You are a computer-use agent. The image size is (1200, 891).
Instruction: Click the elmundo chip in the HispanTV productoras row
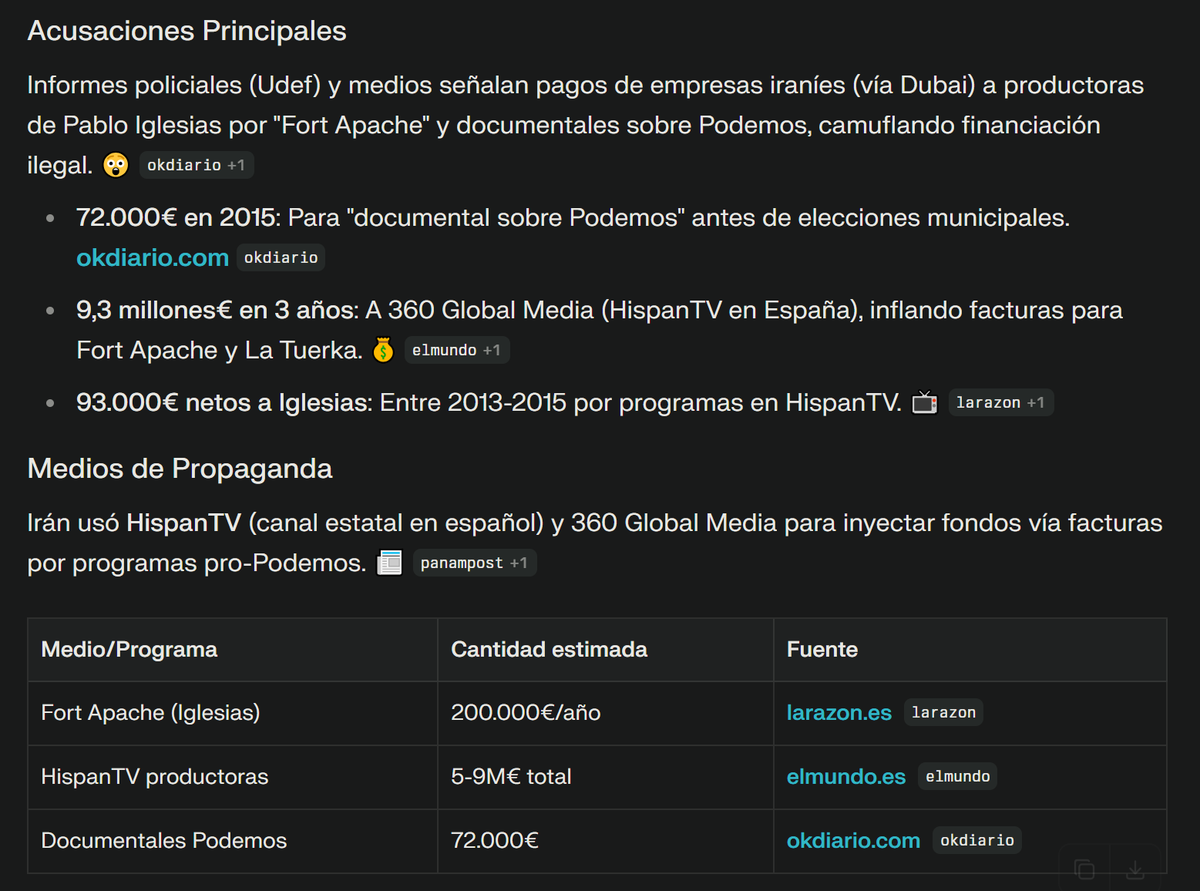point(958,776)
